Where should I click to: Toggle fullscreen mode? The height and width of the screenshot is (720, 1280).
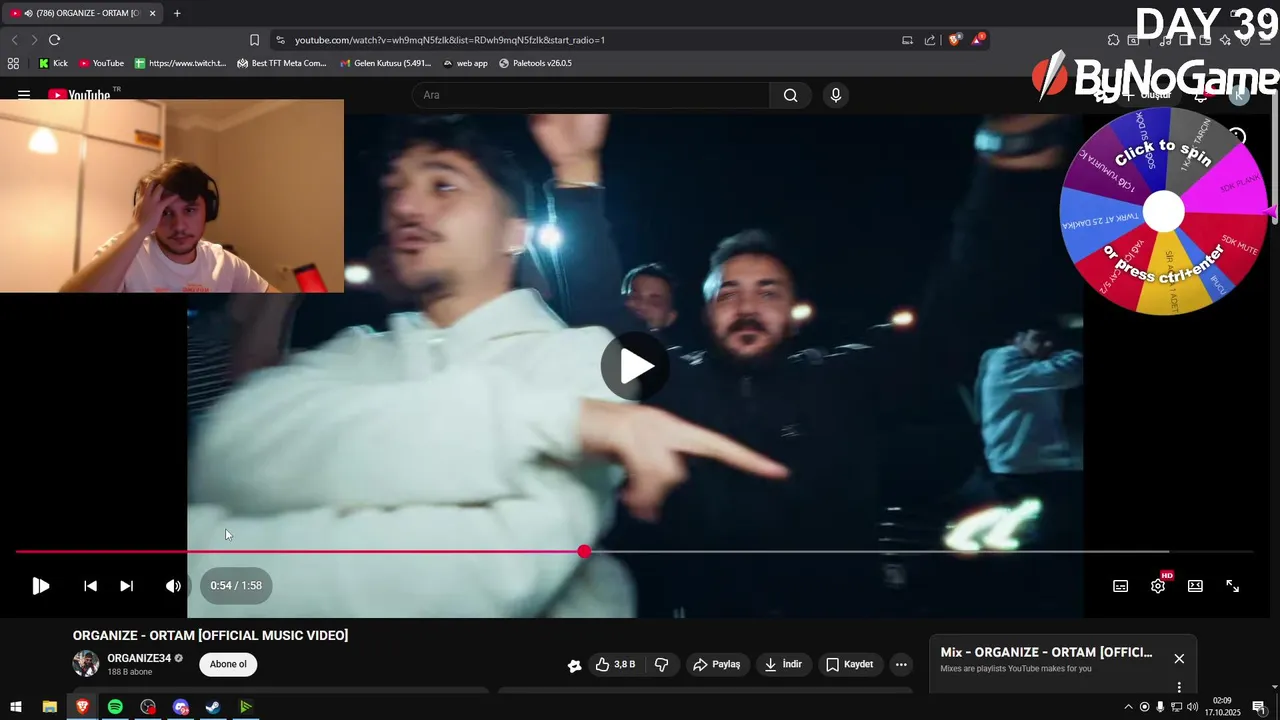click(x=1232, y=586)
